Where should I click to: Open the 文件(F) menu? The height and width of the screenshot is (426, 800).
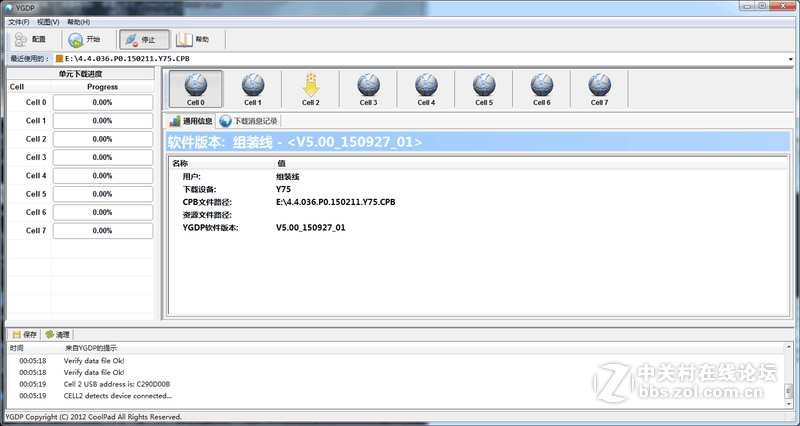[x=19, y=22]
